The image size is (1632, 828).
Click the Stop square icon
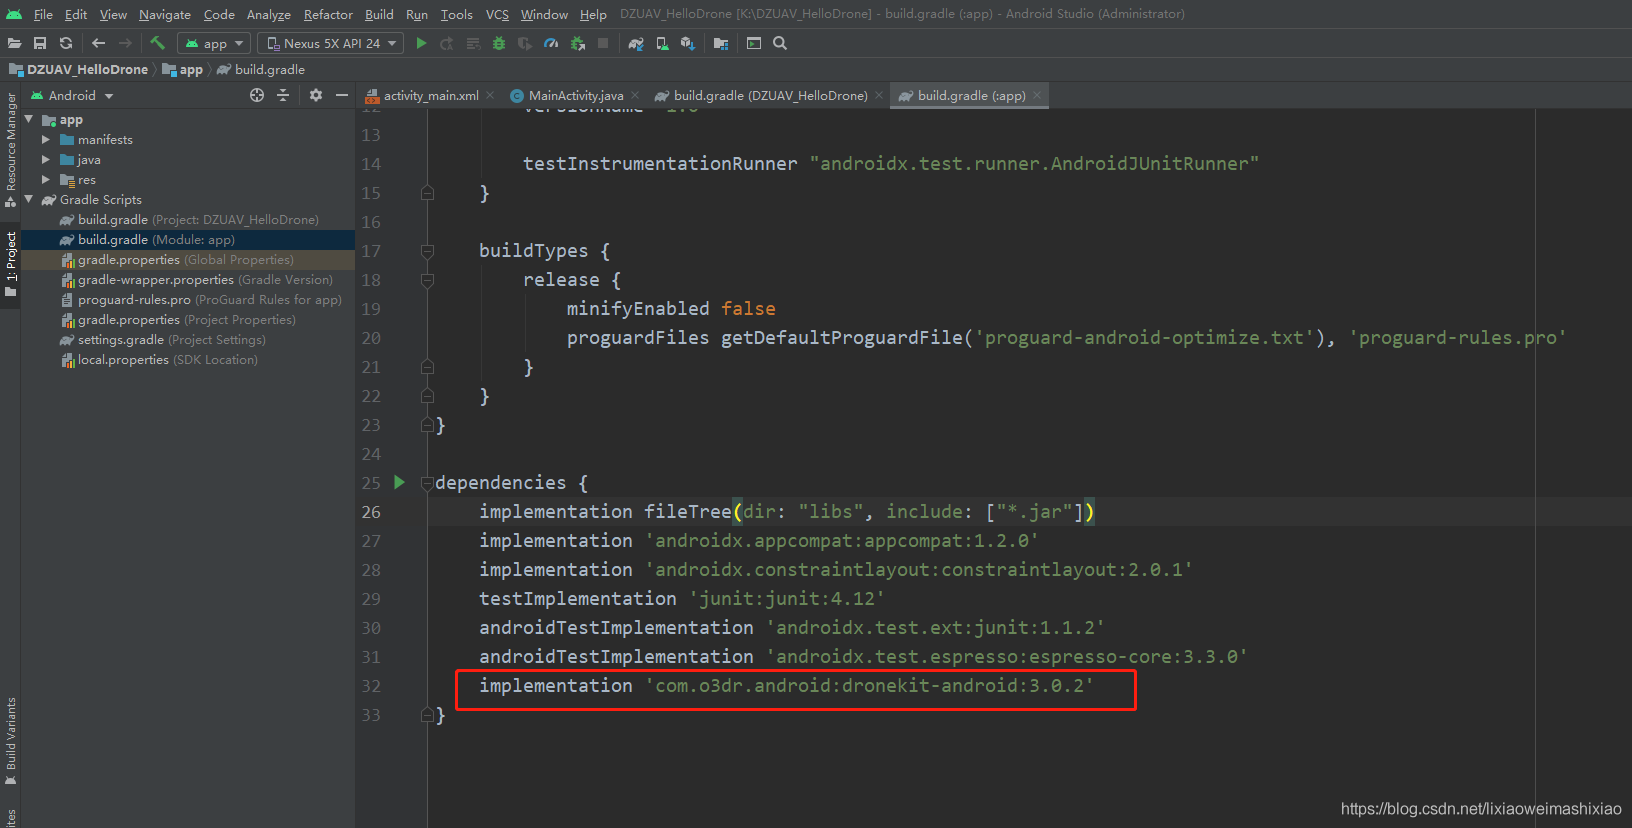603,43
